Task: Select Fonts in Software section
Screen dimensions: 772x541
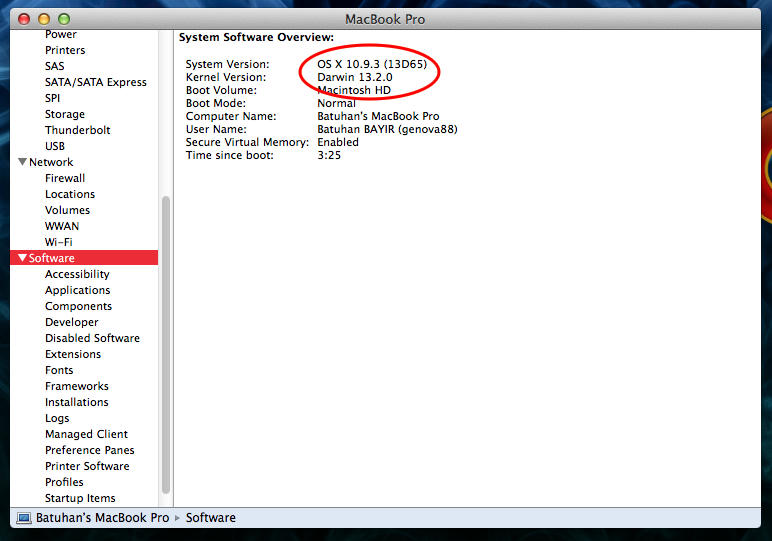Action: [x=59, y=370]
